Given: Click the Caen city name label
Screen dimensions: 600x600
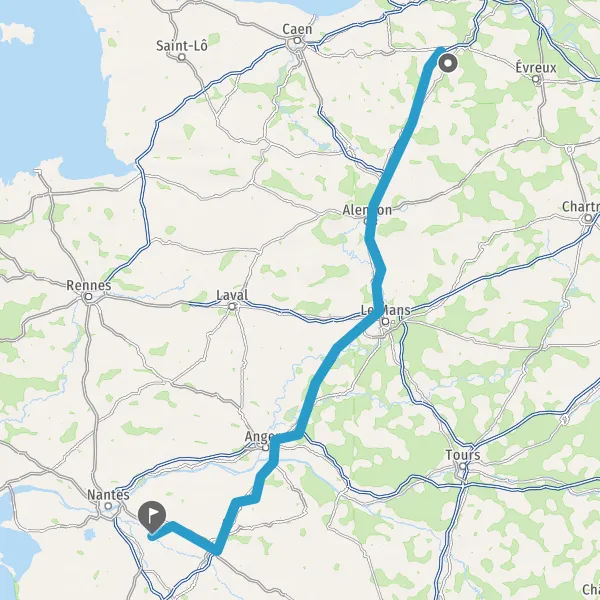Looking at the screenshot, I should (x=297, y=29).
